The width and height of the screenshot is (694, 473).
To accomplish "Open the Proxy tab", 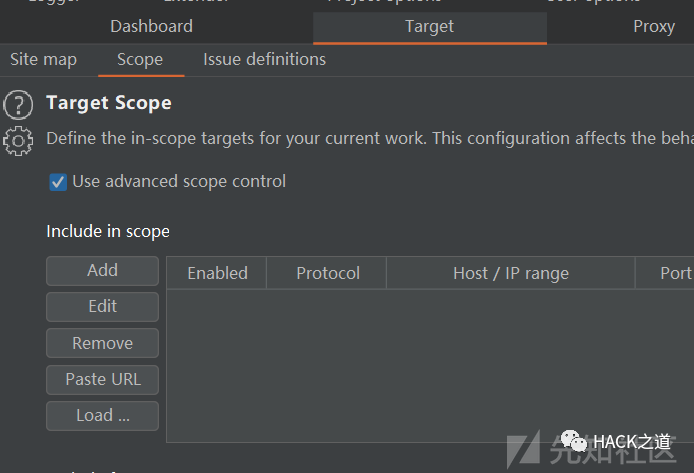I will point(654,27).
